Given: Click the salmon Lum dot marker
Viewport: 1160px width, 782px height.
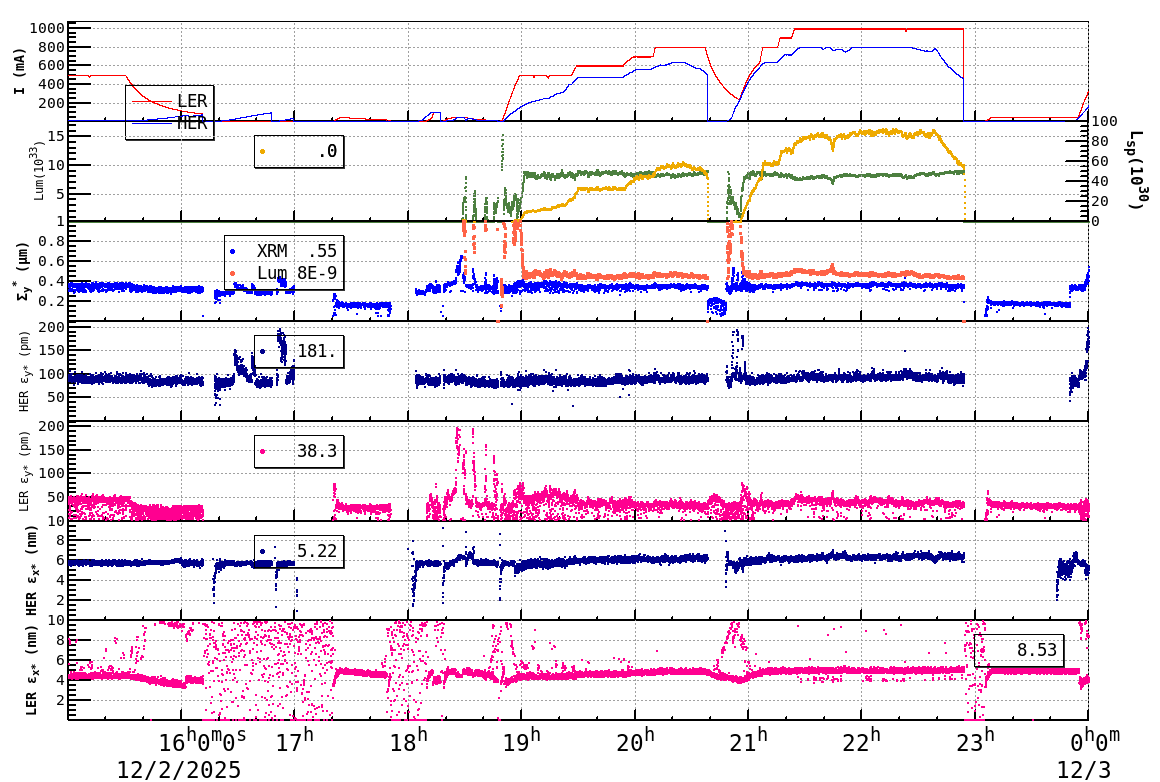Looking at the screenshot, I should [x=232, y=273].
